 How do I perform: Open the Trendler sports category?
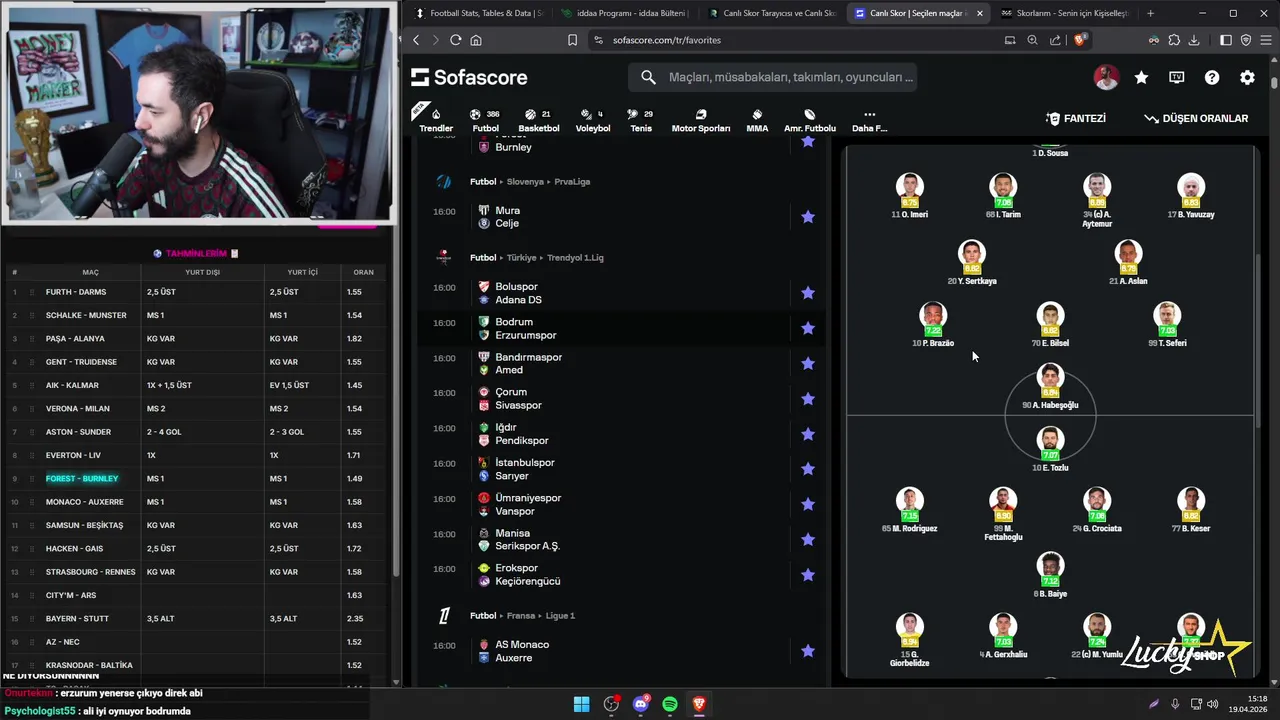pyautogui.click(x=436, y=120)
